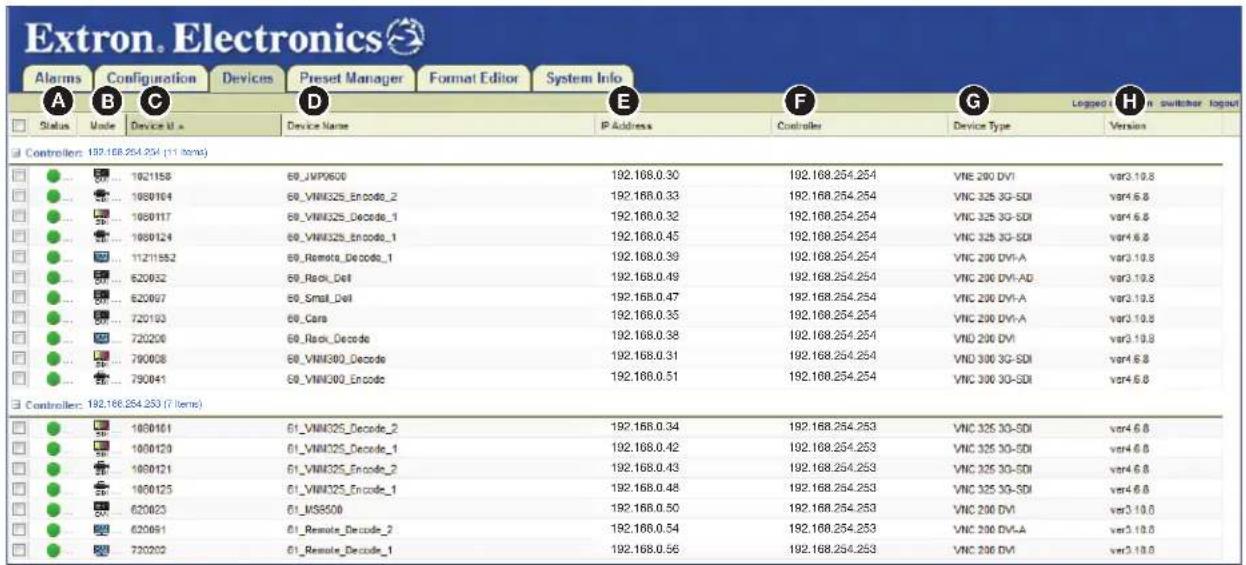Viewport: 1246px width, 565px height.
Task: Click mode icon for device 1080101
Action: (101, 428)
